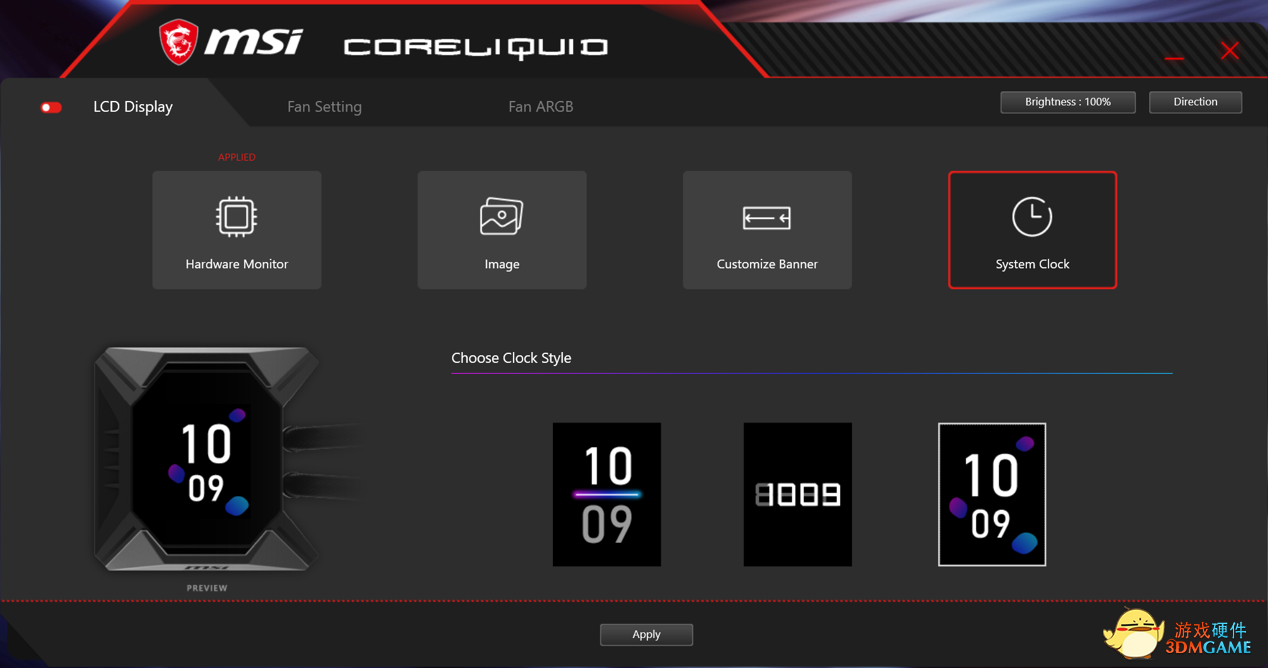Viewport: 1268px width, 668px height.
Task: Close the MSI CoreLiquid window
Action: tap(1230, 50)
